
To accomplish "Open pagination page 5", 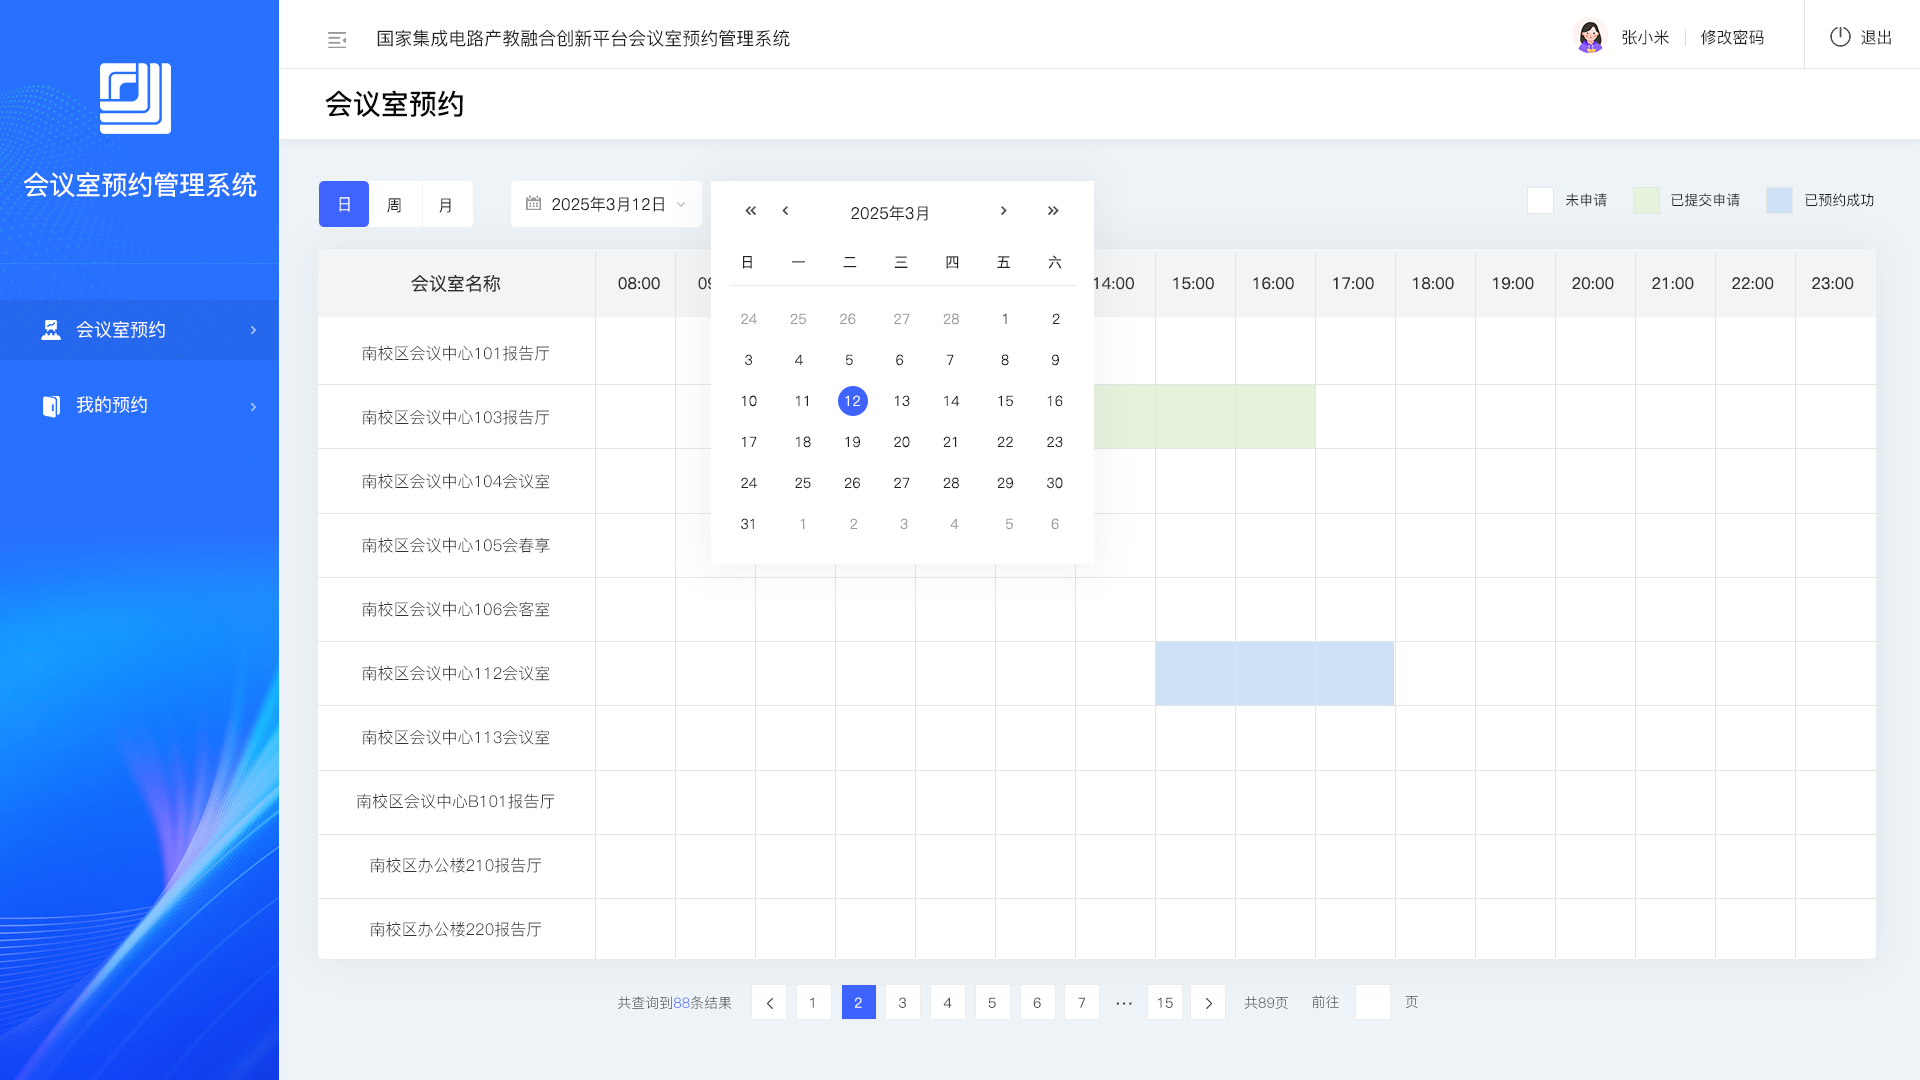I will (x=992, y=1003).
